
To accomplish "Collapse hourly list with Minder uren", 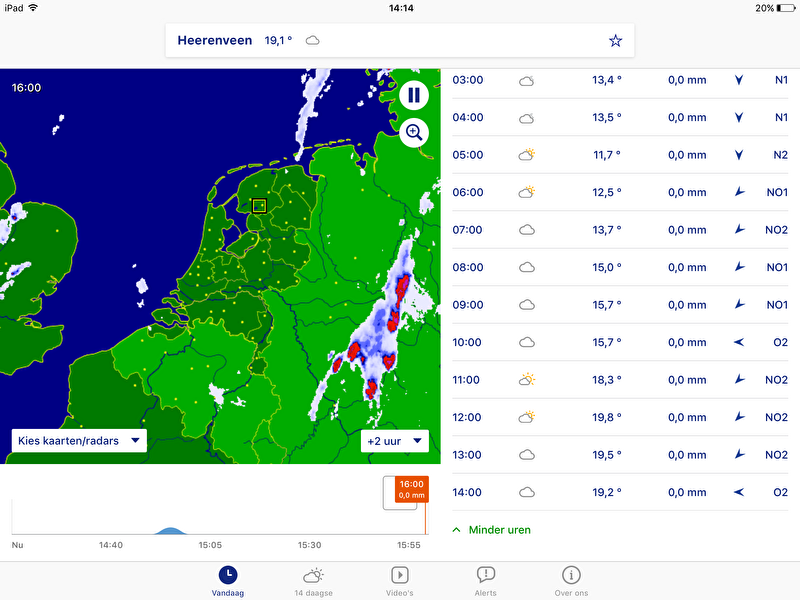I will click(x=491, y=530).
